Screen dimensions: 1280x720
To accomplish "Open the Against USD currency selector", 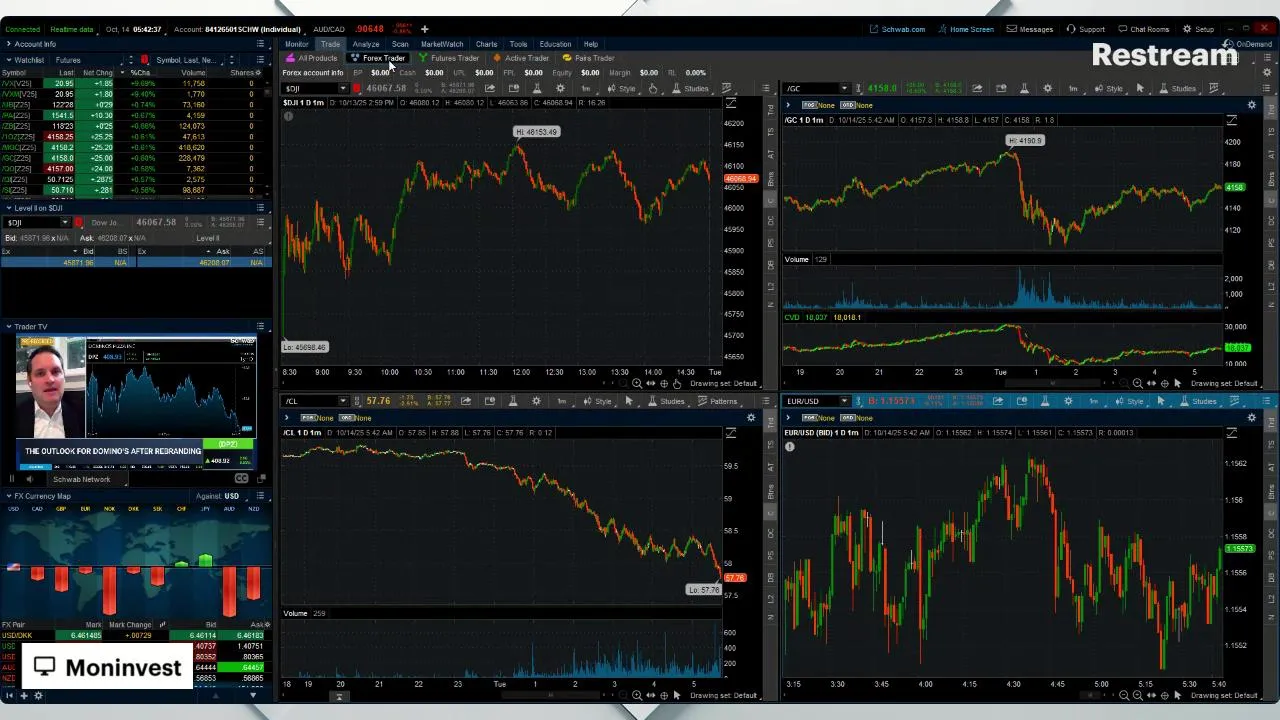I will pyautogui.click(x=231, y=496).
